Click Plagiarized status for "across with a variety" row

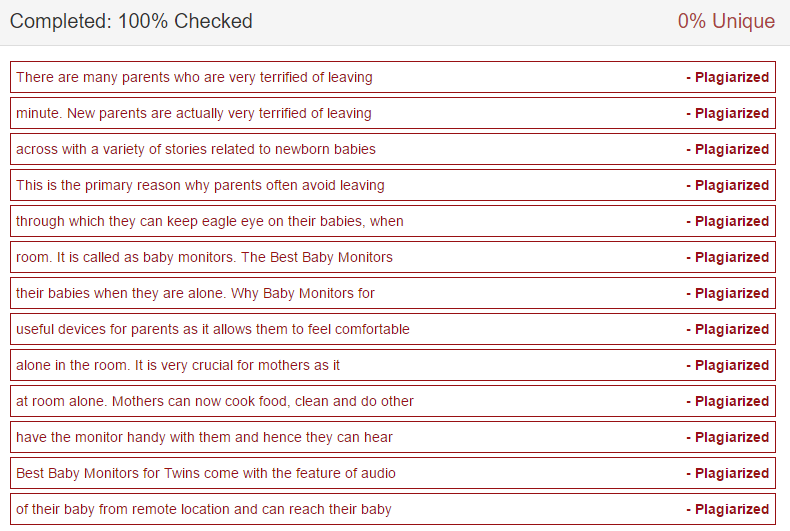click(727, 149)
